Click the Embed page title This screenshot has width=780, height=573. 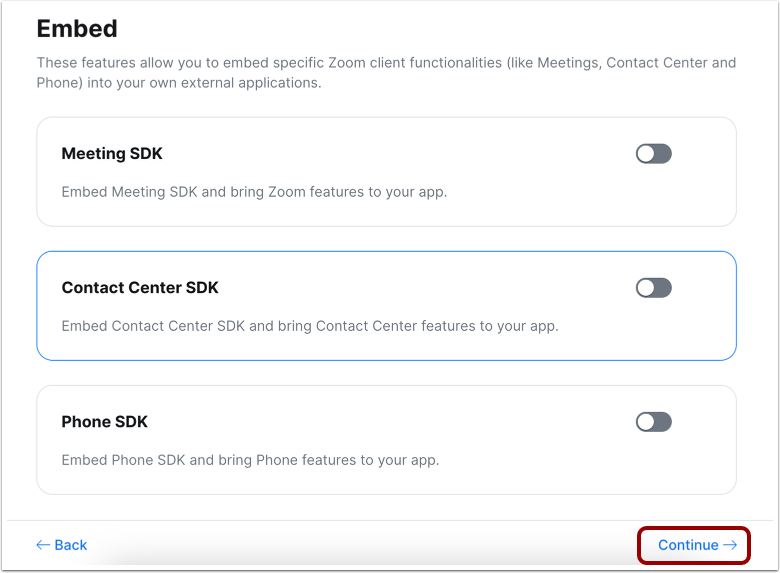(x=77, y=28)
